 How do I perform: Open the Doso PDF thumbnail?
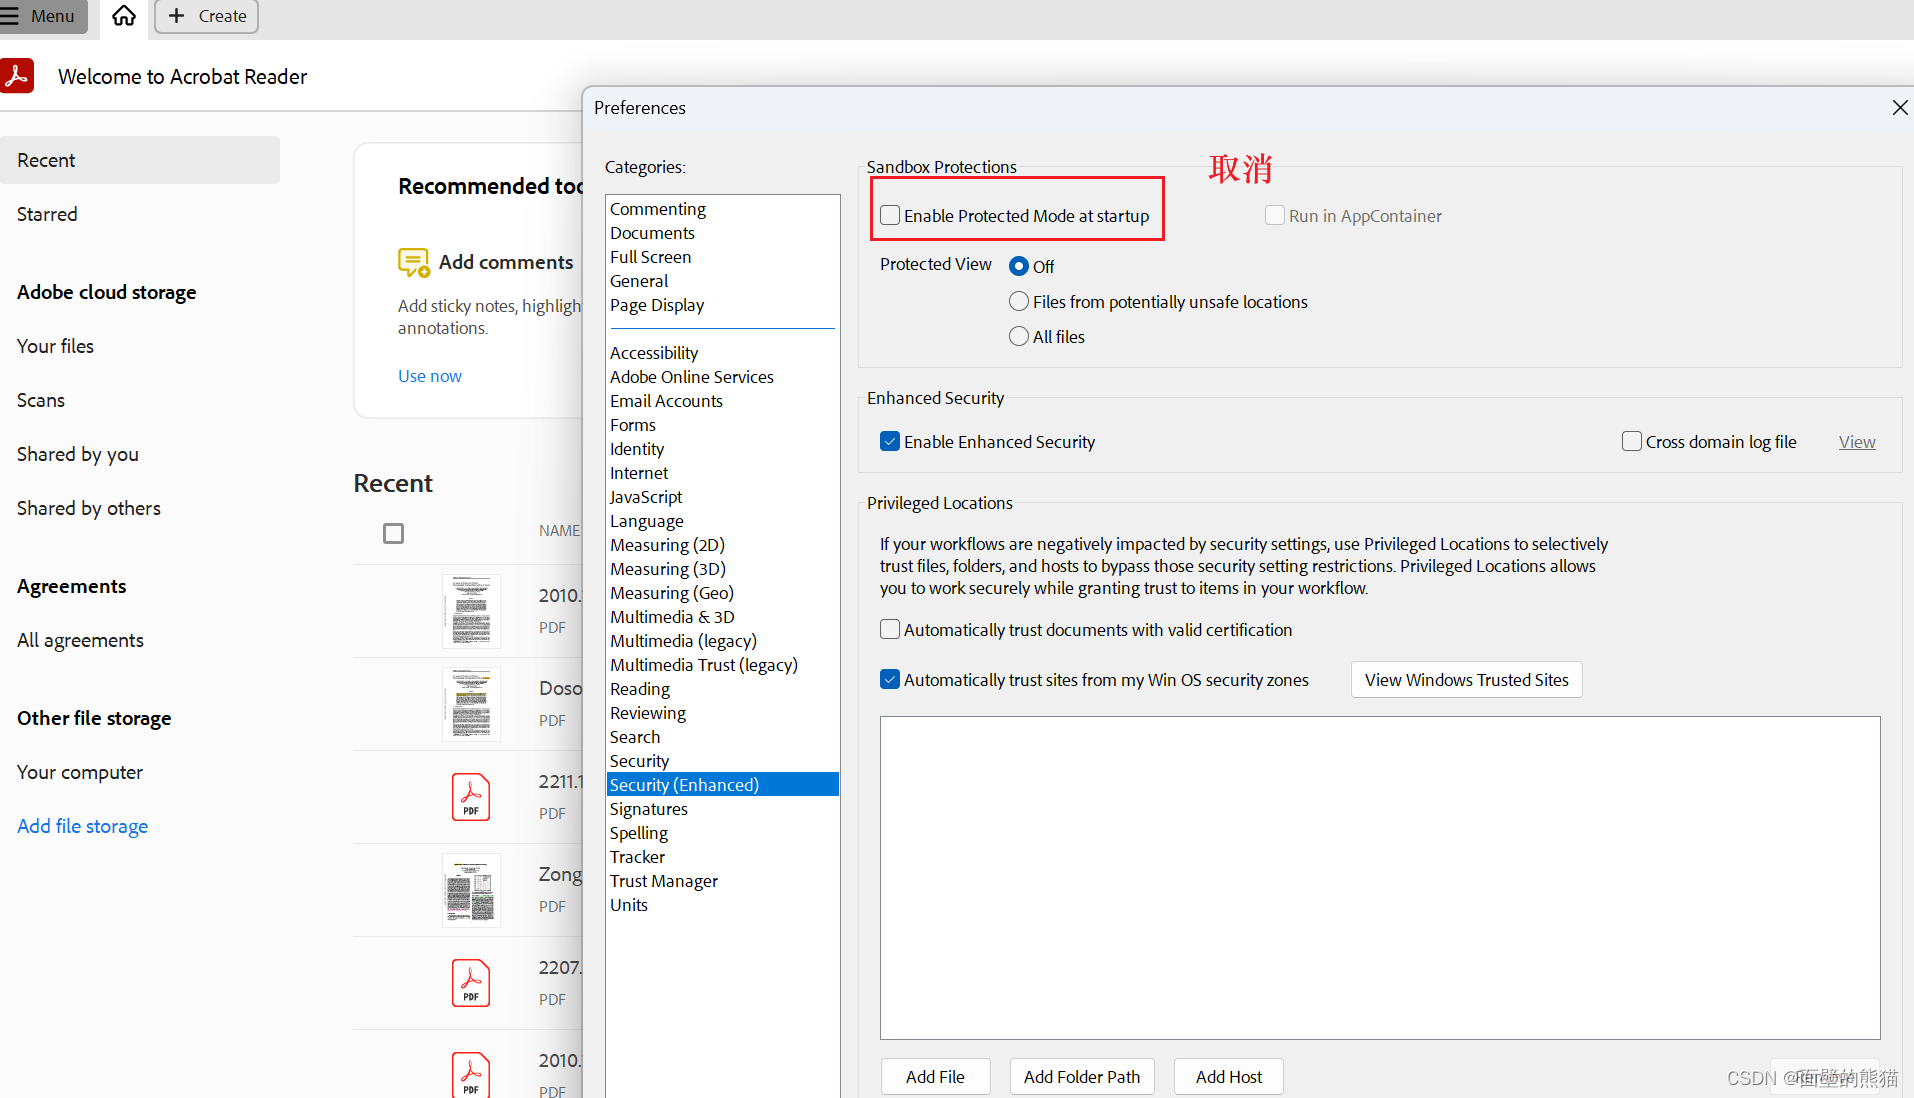coord(471,704)
